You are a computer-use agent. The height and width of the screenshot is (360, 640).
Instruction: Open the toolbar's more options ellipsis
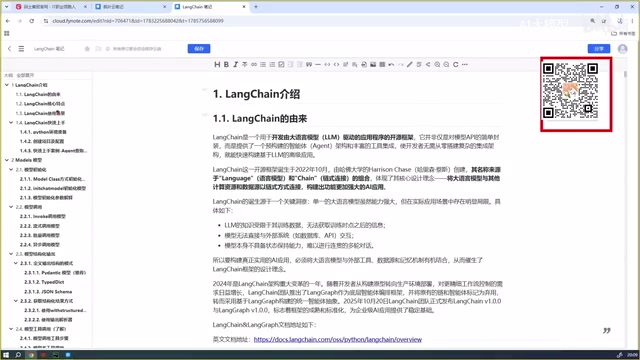click(465, 64)
